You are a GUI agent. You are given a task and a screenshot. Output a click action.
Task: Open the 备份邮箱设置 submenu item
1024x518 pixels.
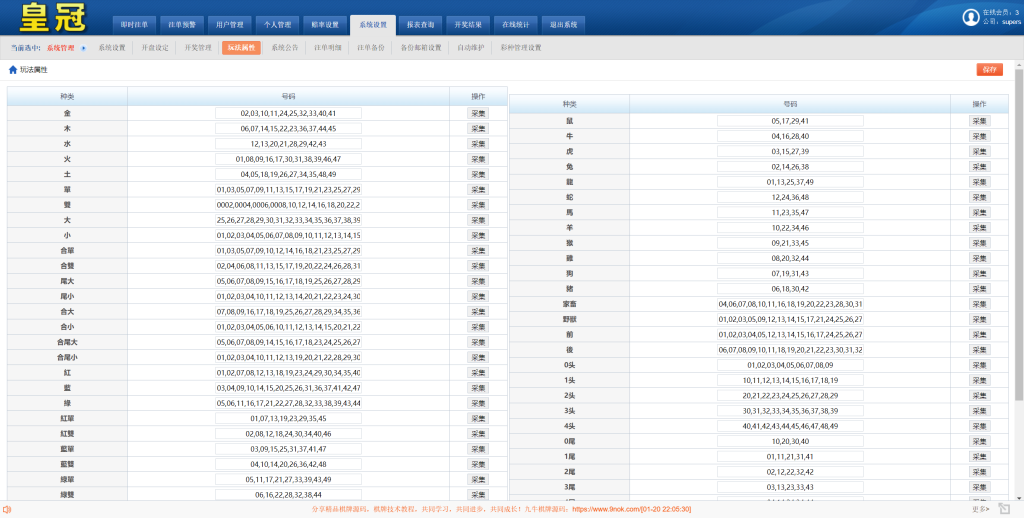pyautogui.click(x=421, y=48)
